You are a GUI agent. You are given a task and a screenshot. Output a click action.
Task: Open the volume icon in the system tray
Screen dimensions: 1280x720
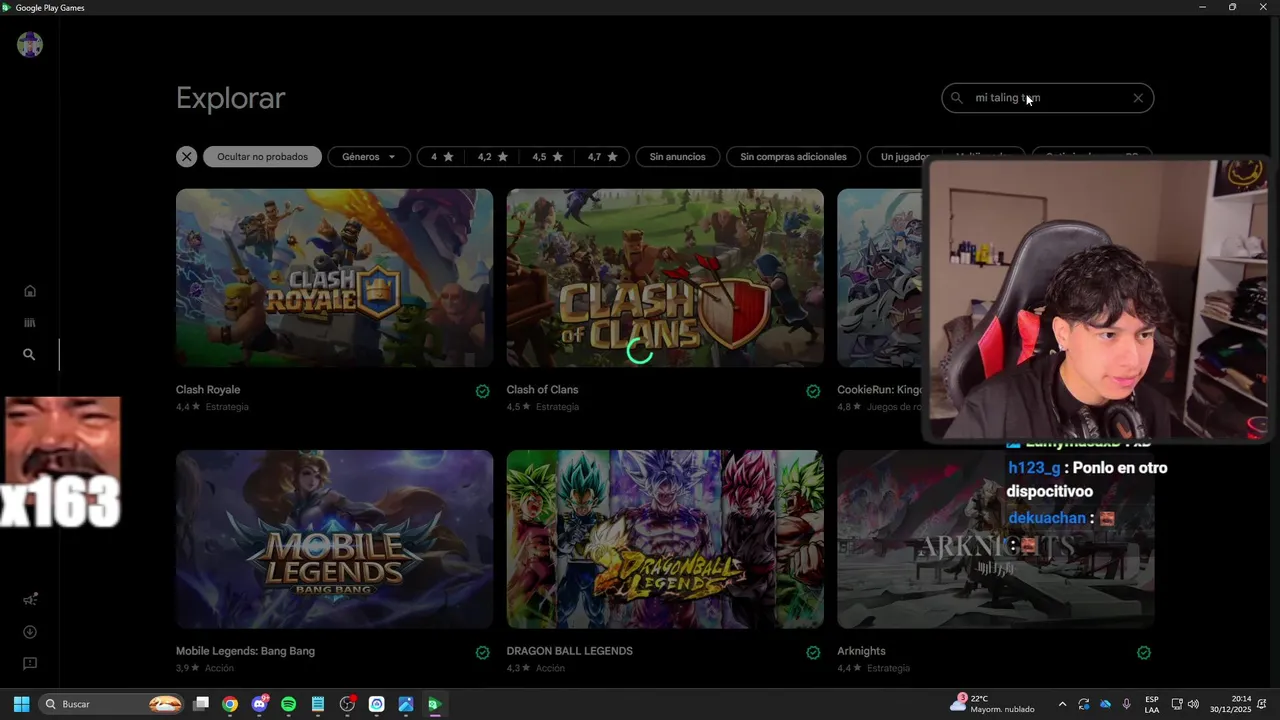click(1193, 704)
